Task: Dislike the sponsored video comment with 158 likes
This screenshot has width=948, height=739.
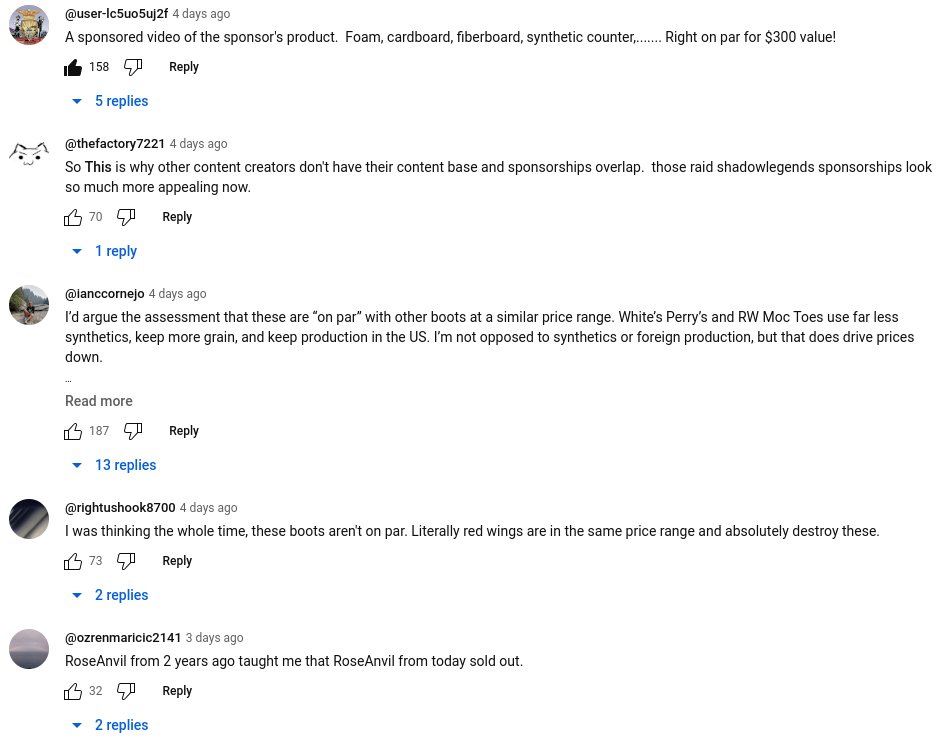Action: point(133,67)
